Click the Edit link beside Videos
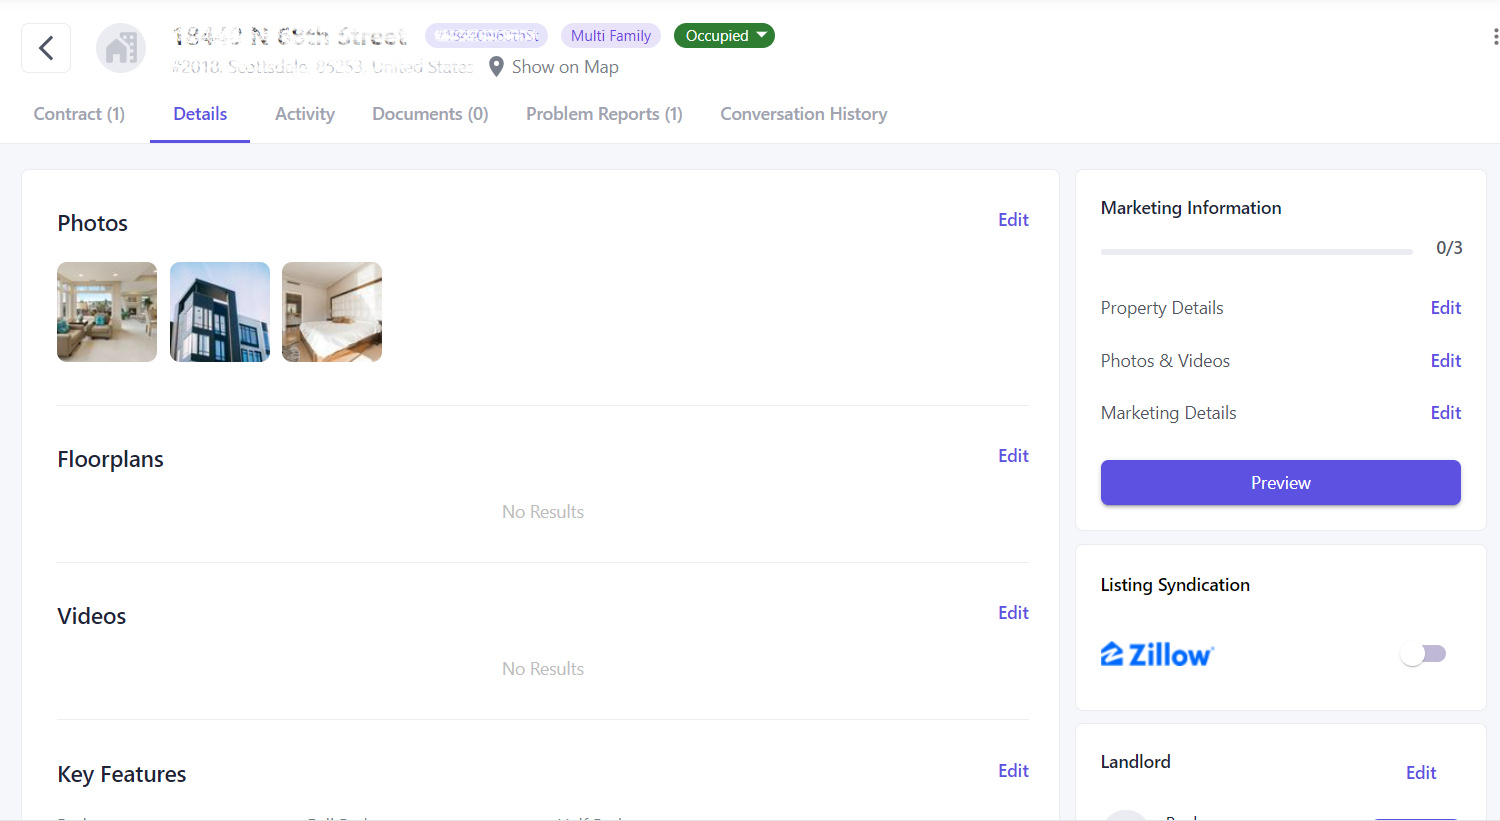Image resolution: width=1500 pixels, height=821 pixels. (1012, 612)
